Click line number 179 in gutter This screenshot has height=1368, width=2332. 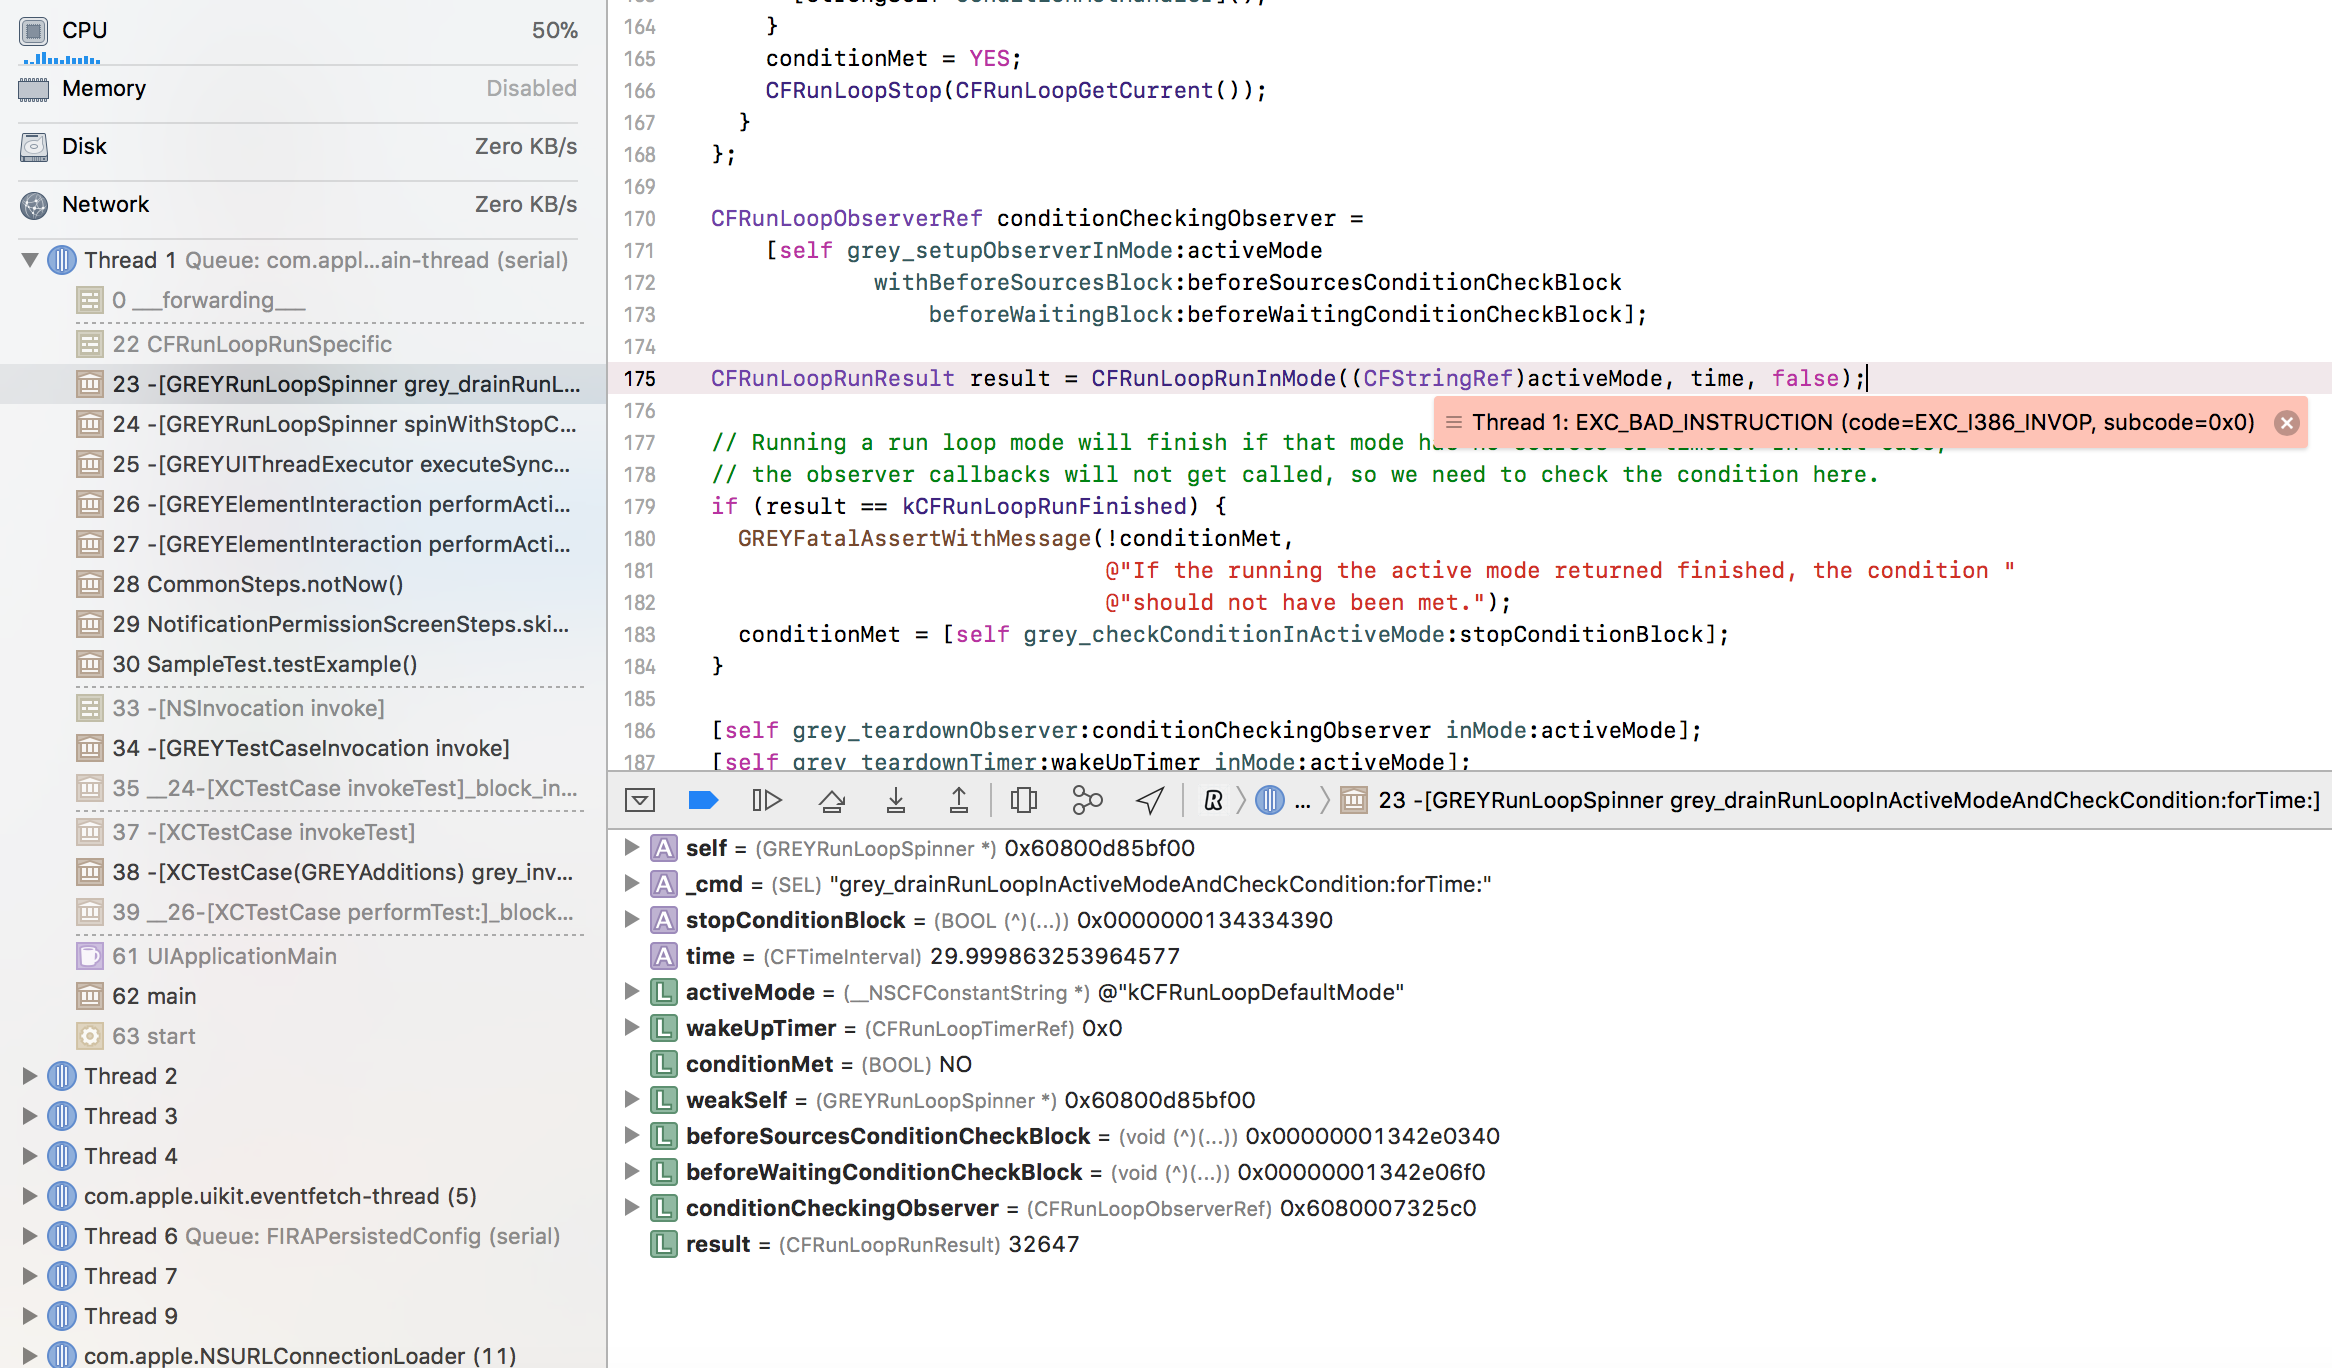tap(640, 506)
